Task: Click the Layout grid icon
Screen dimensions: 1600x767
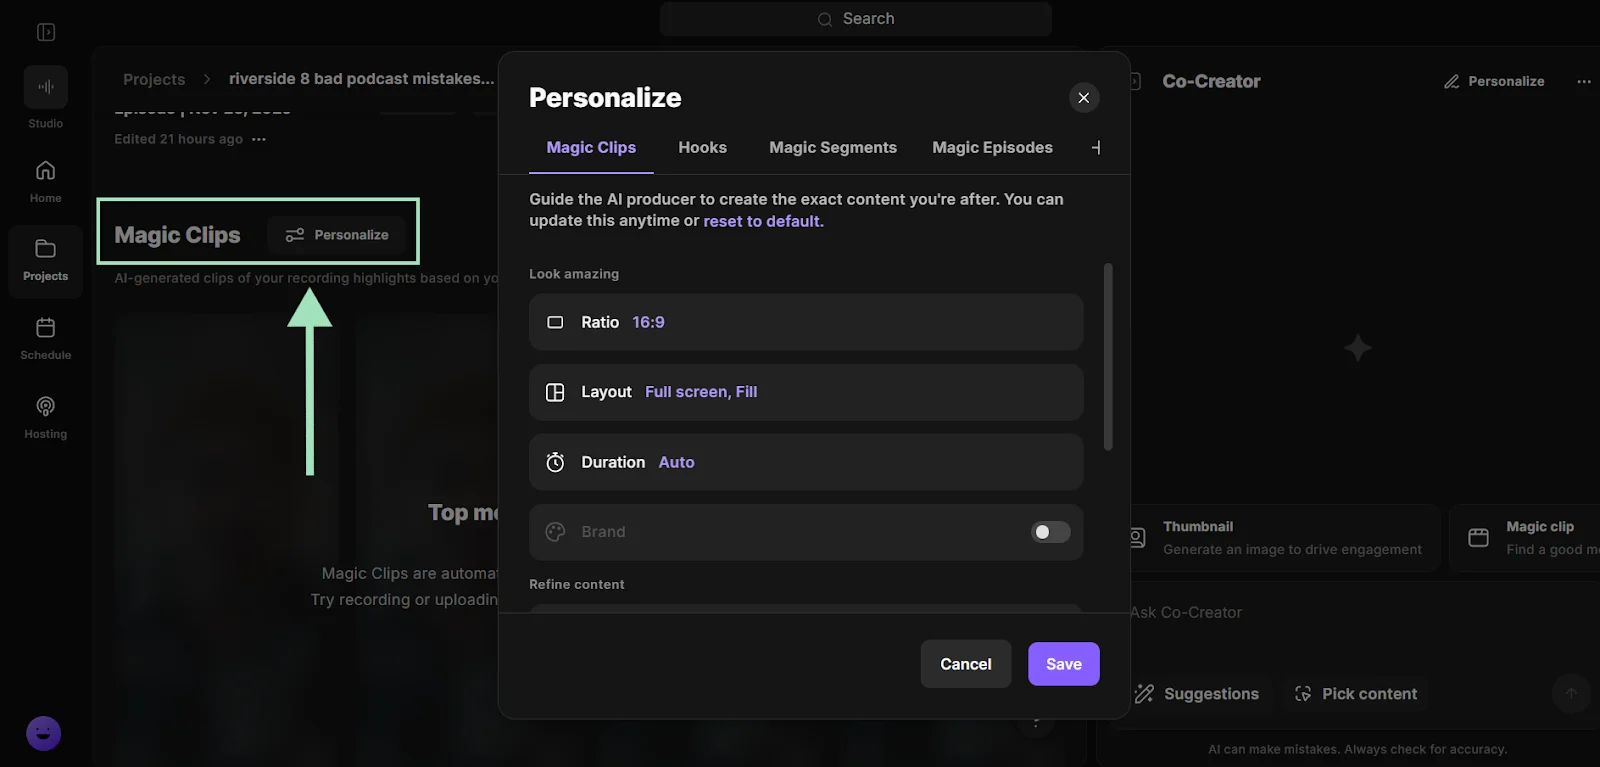Action: click(x=555, y=392)
